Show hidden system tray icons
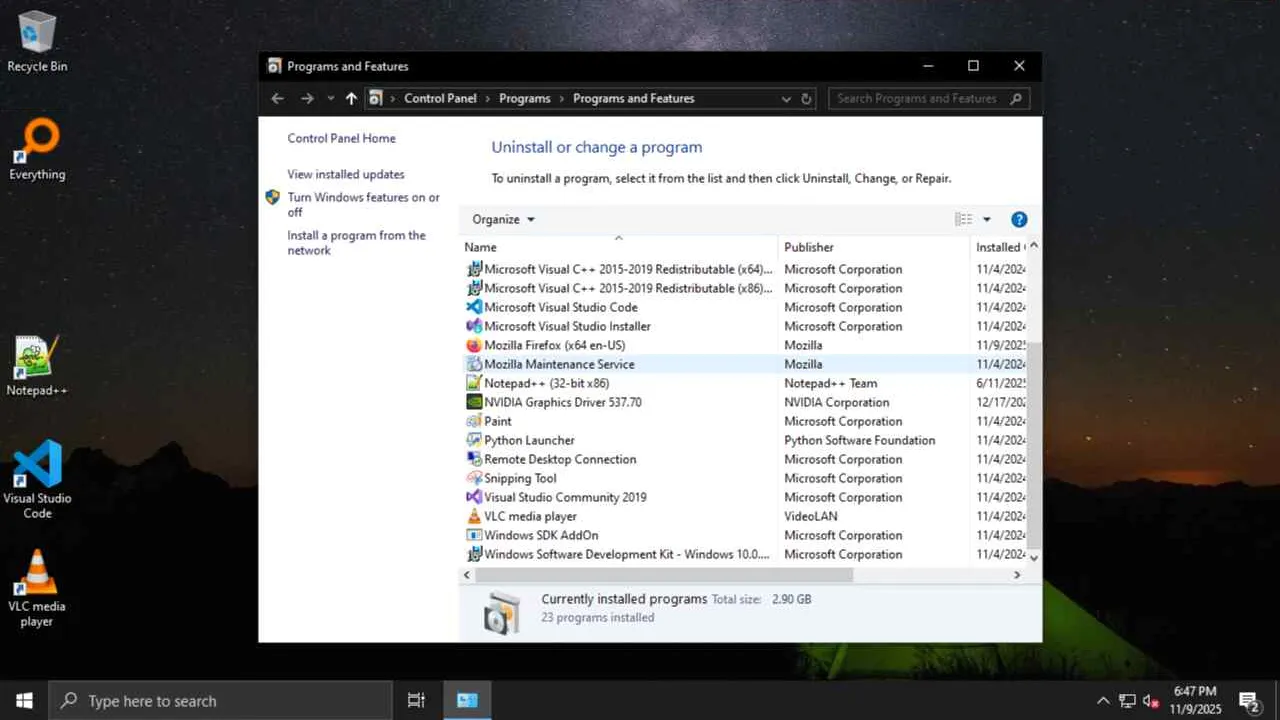This screenshot has width=1280, height=720. pos(1103,700)
